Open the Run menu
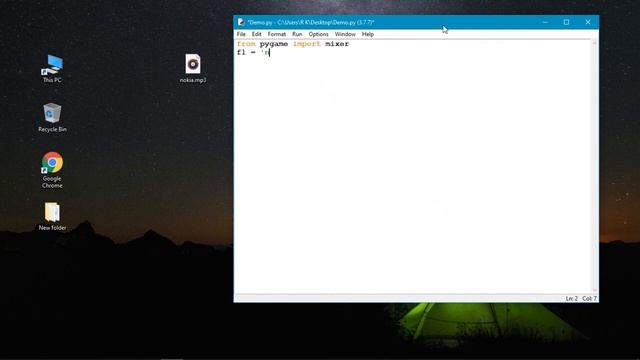 pyautogui.click(x=297, y=34)
